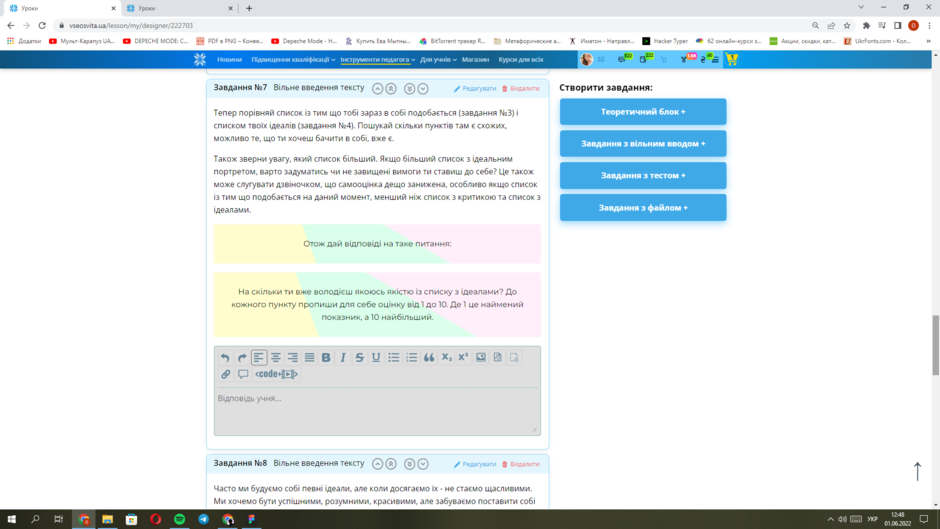
Task: Click the undo arrow in the editor toolbar
Action: pyautogui.click(x=225, y=358)
